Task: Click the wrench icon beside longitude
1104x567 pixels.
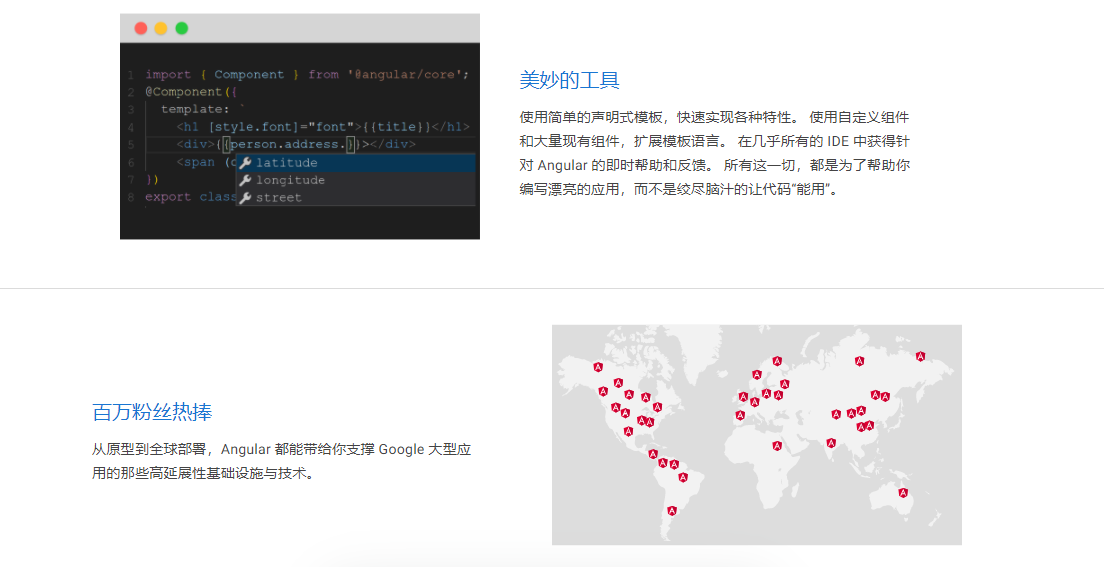Action: tap(245, 180)
